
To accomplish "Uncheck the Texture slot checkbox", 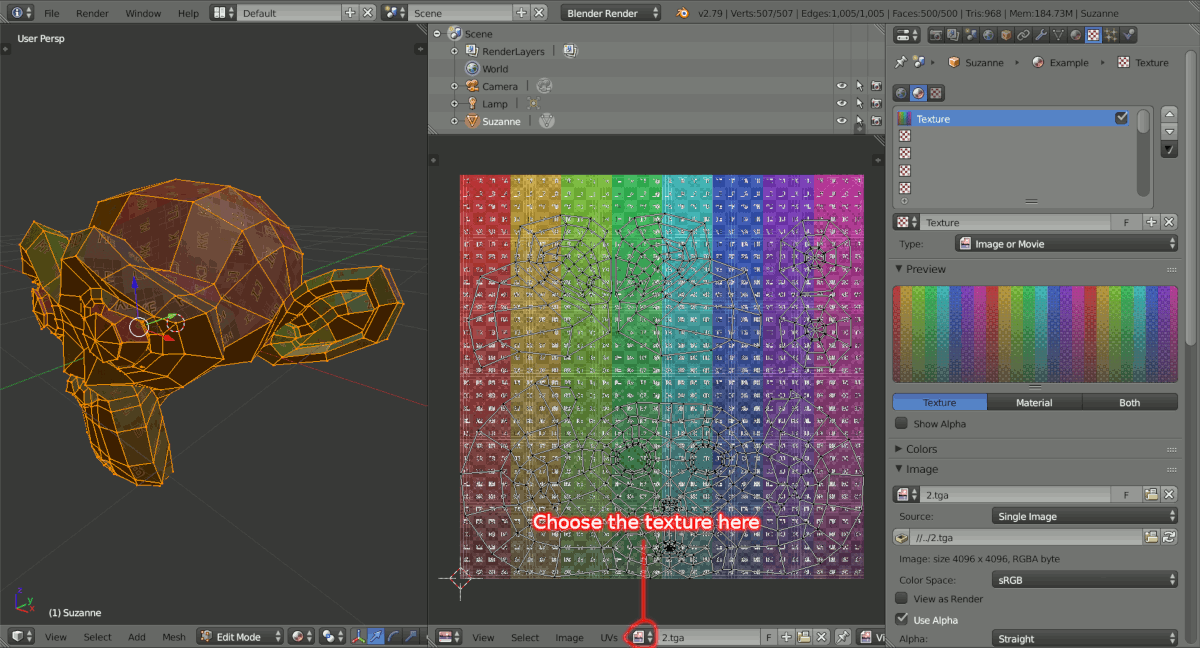I will (1122, 118).
